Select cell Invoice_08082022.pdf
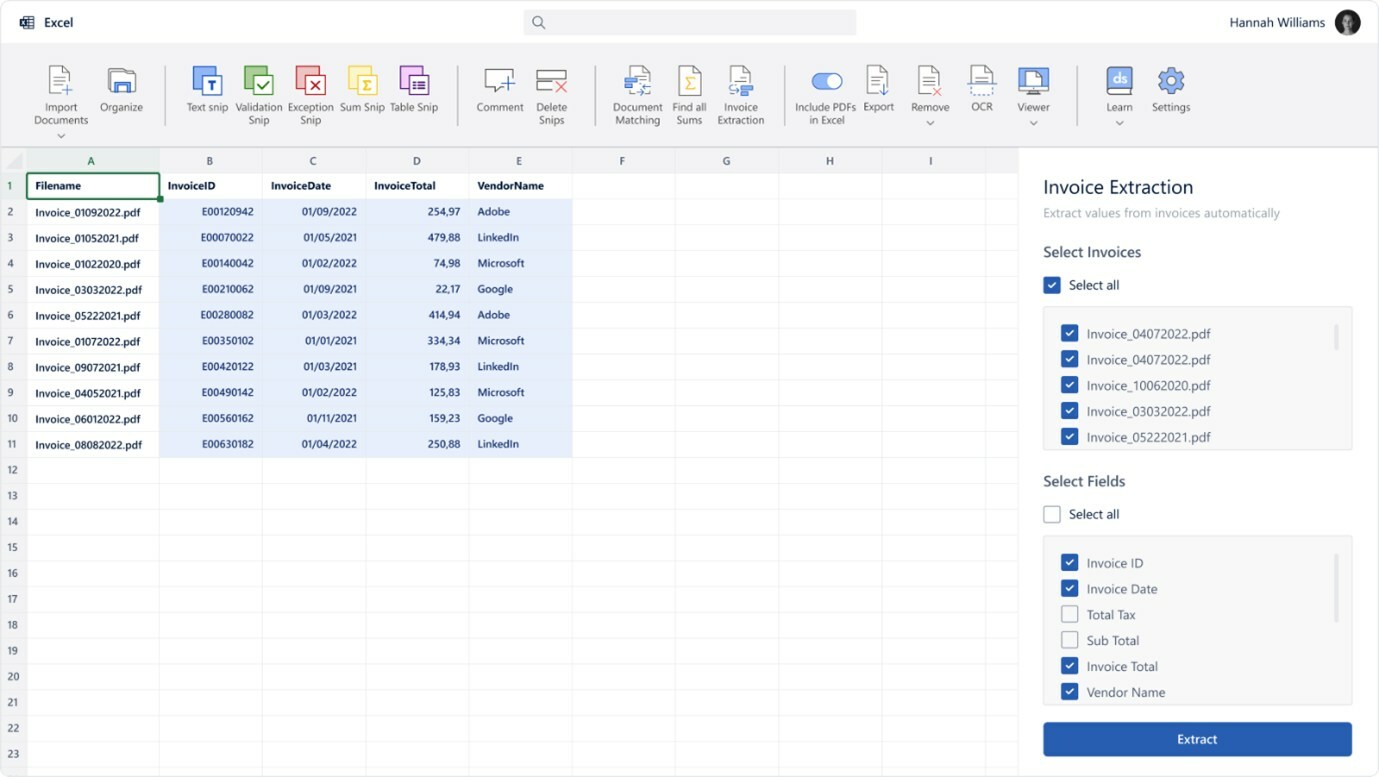 pos(93,445)
